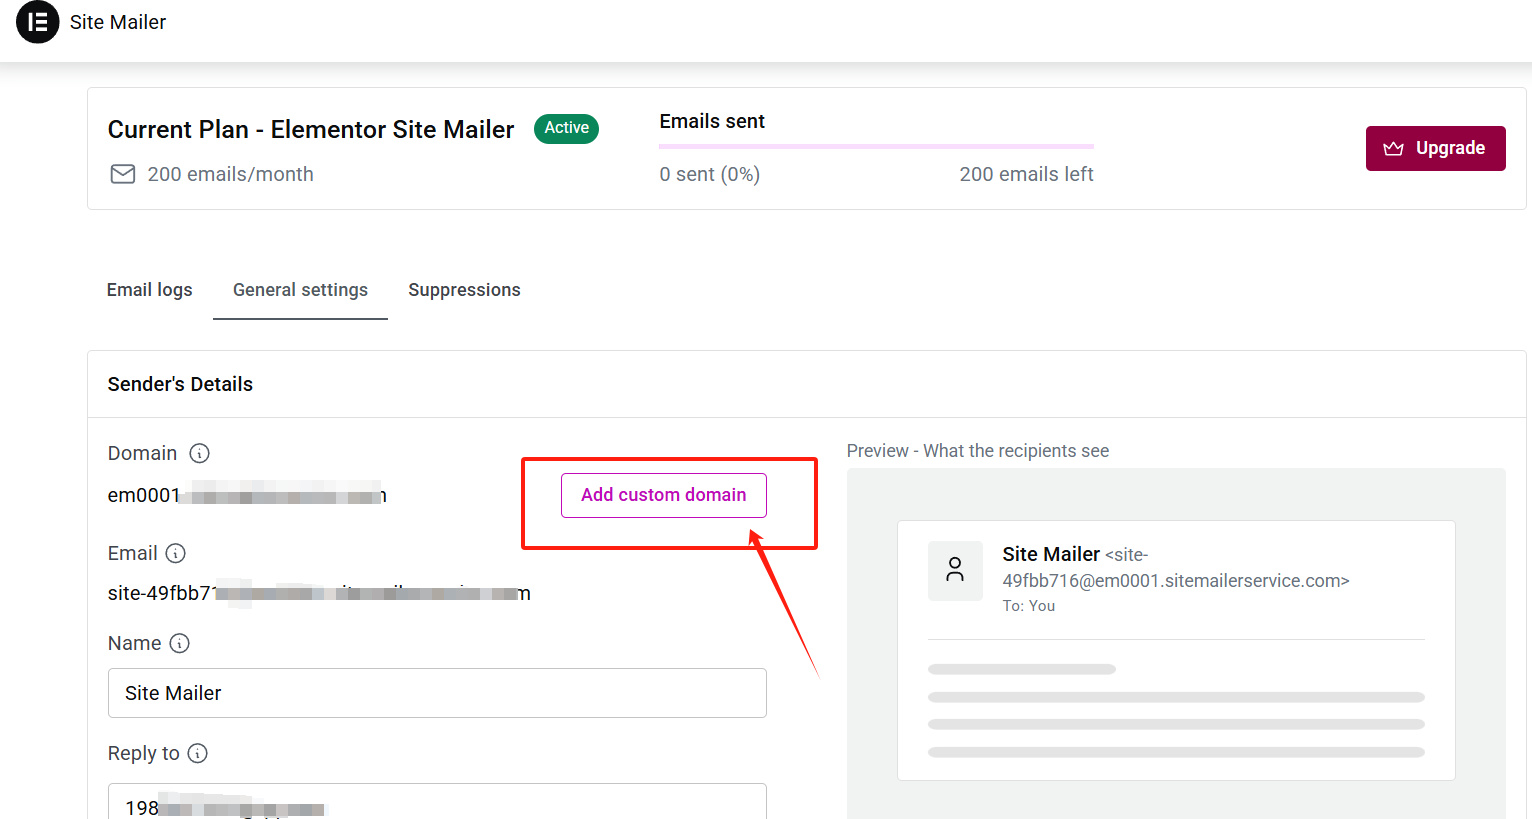Select the General settings tab
The image size is (1532, 819).
(300, 290)
